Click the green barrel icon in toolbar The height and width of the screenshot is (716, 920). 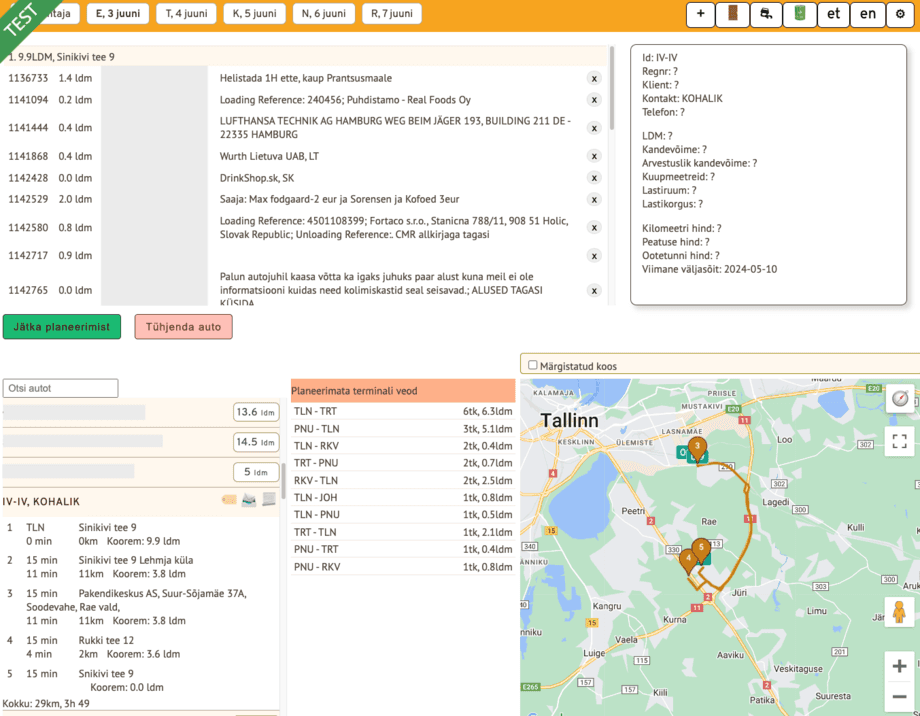(x=800, y=14)
